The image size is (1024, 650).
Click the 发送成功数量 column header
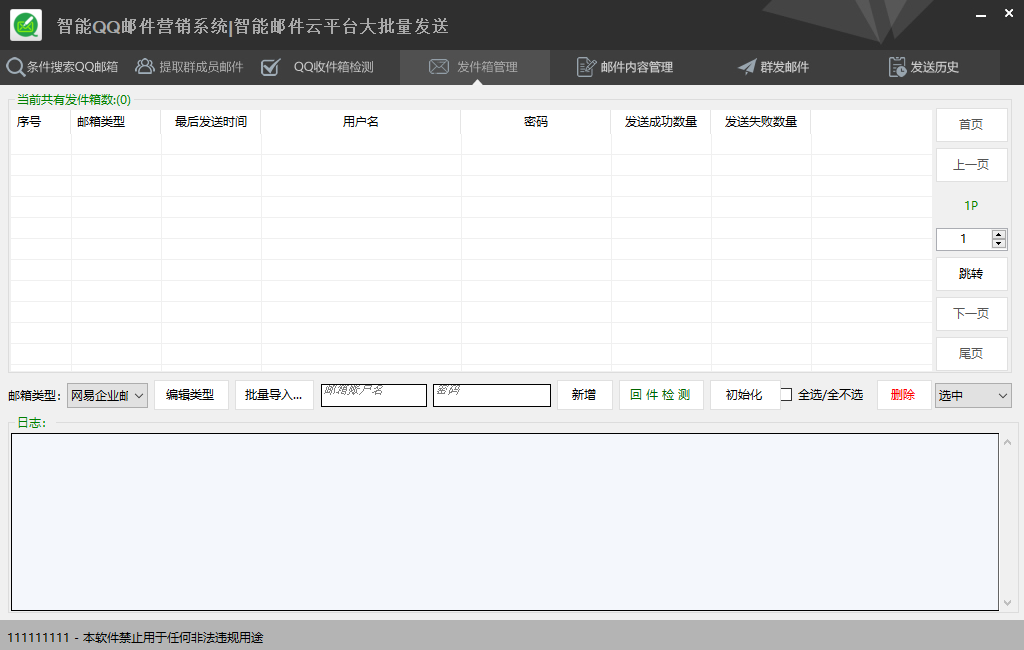(x=661, y=122)
